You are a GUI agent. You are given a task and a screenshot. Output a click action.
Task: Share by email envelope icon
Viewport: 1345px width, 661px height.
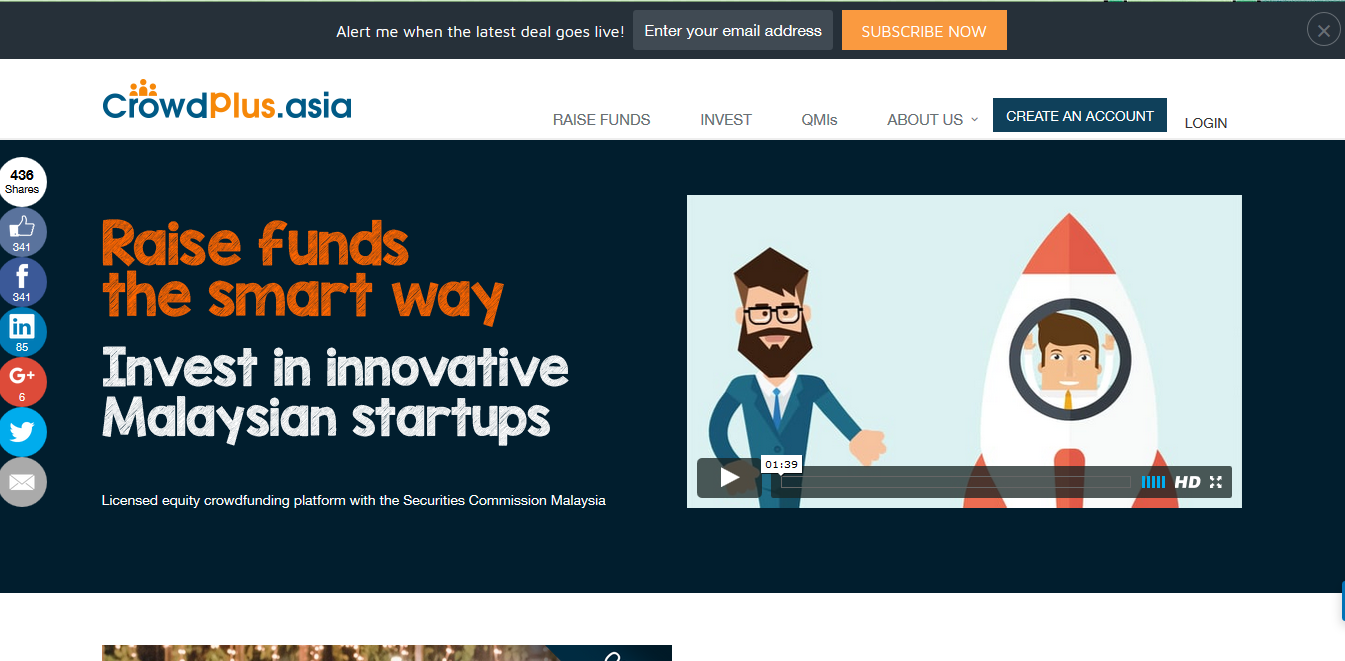click(22, 482)
